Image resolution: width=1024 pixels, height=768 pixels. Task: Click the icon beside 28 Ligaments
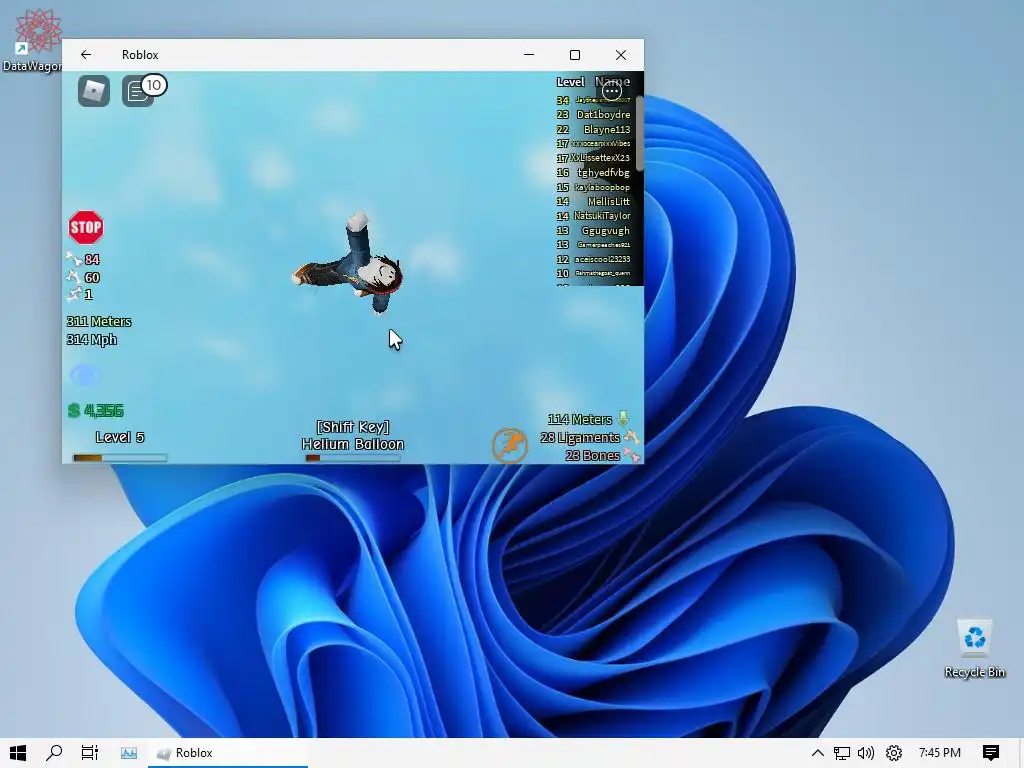(x=632, y=436)
